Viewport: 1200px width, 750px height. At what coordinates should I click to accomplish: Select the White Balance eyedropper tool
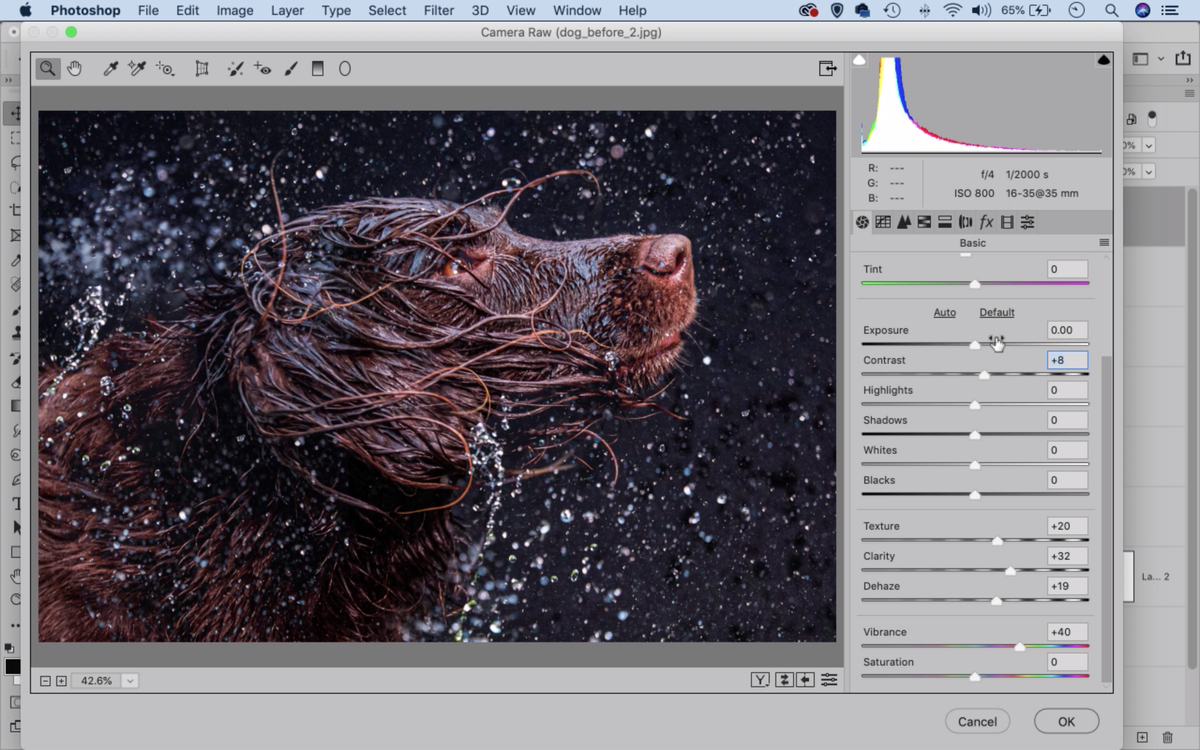[x=110, y=68]
